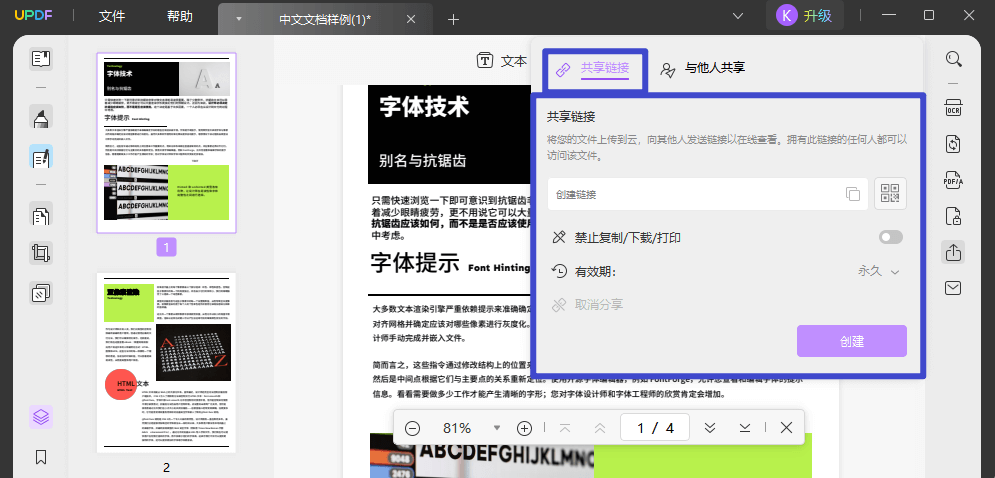Click the K account avatar
This screenshot has height=478, width=995.
(x=787, y=16)
